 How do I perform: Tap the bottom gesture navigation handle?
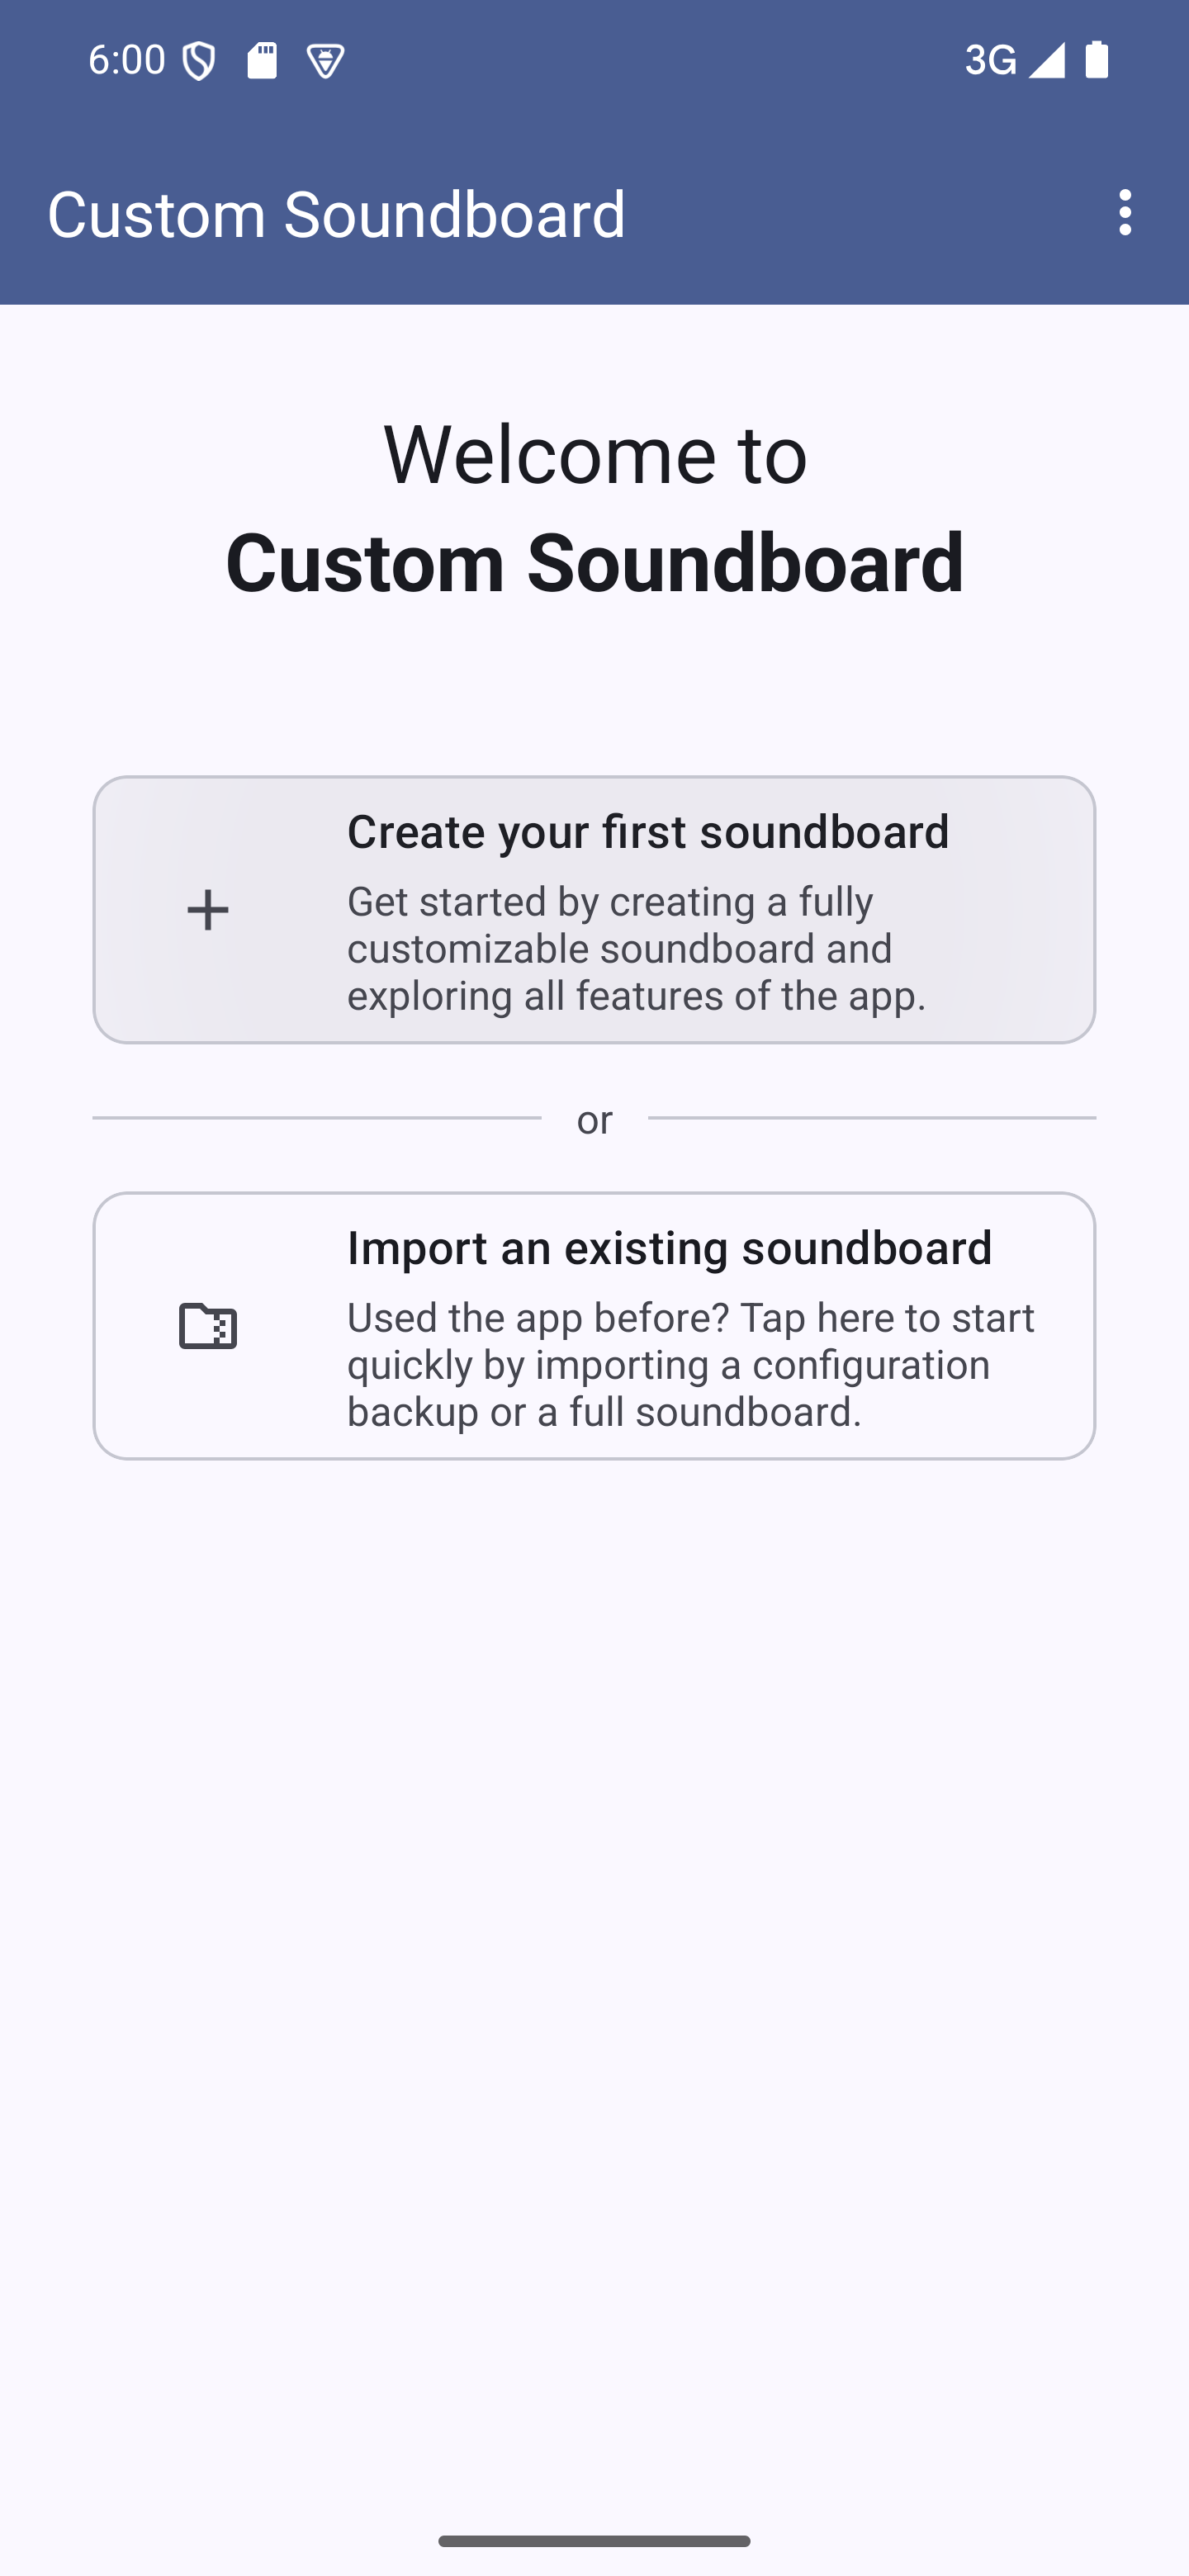[594, 2541]
